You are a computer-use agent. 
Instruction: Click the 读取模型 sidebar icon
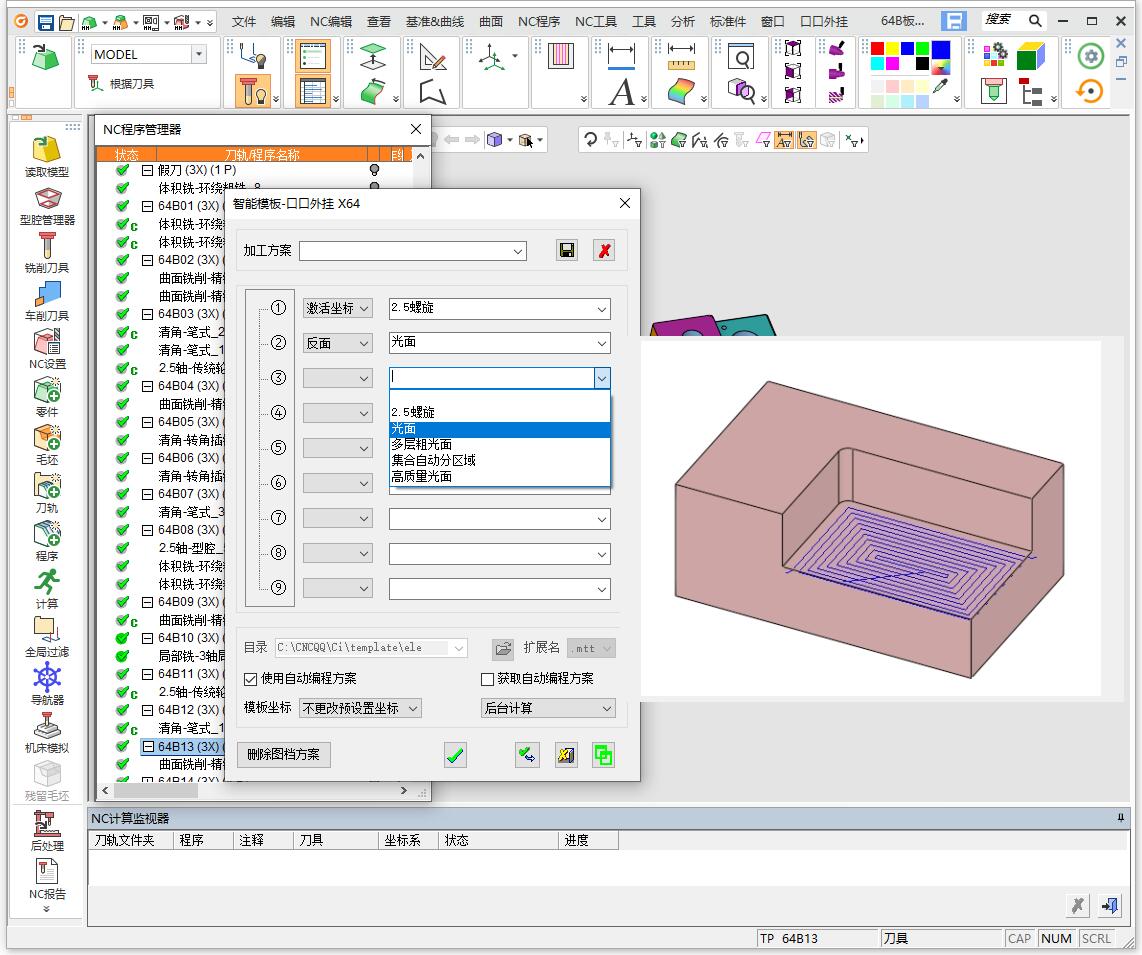point(47,151)
